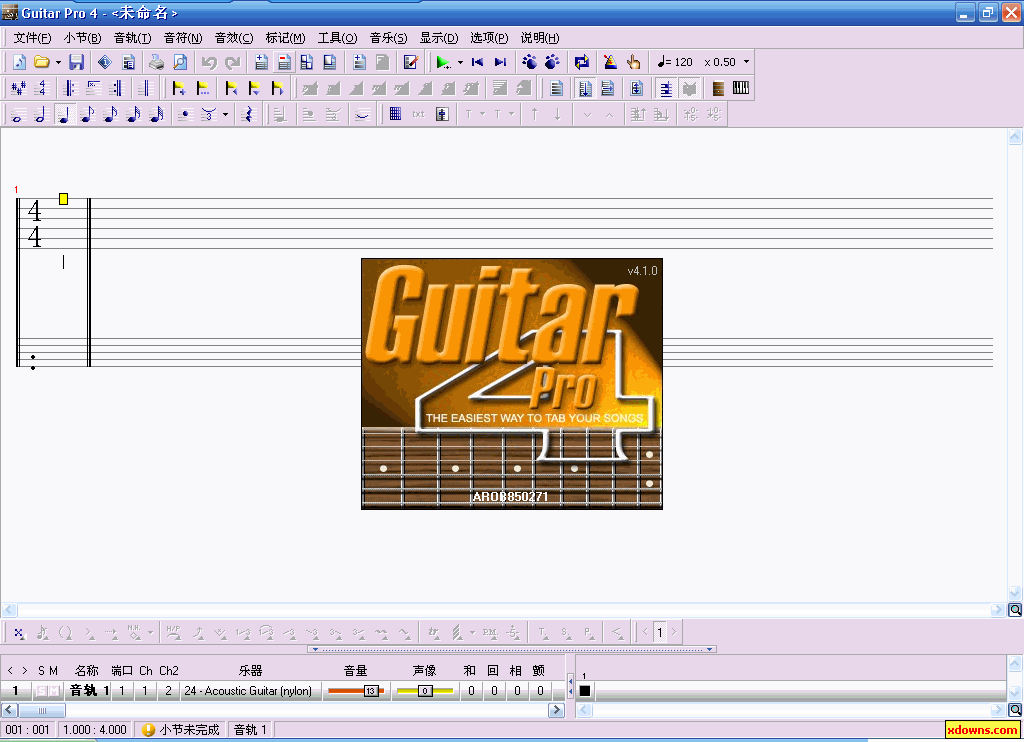Click the measure 1 black block in track overview
Screen dimensions: 1024x742
584,690
